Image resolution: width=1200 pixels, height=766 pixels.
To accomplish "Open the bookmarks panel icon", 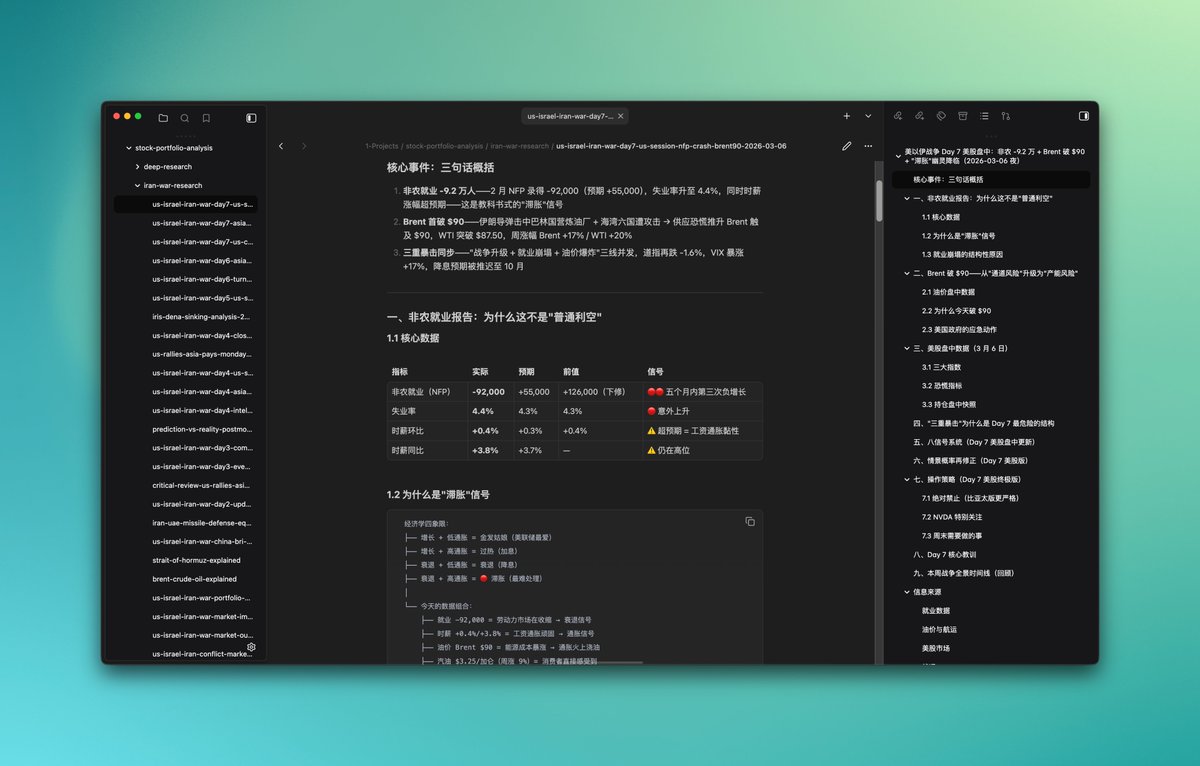I will pos(206,117).
